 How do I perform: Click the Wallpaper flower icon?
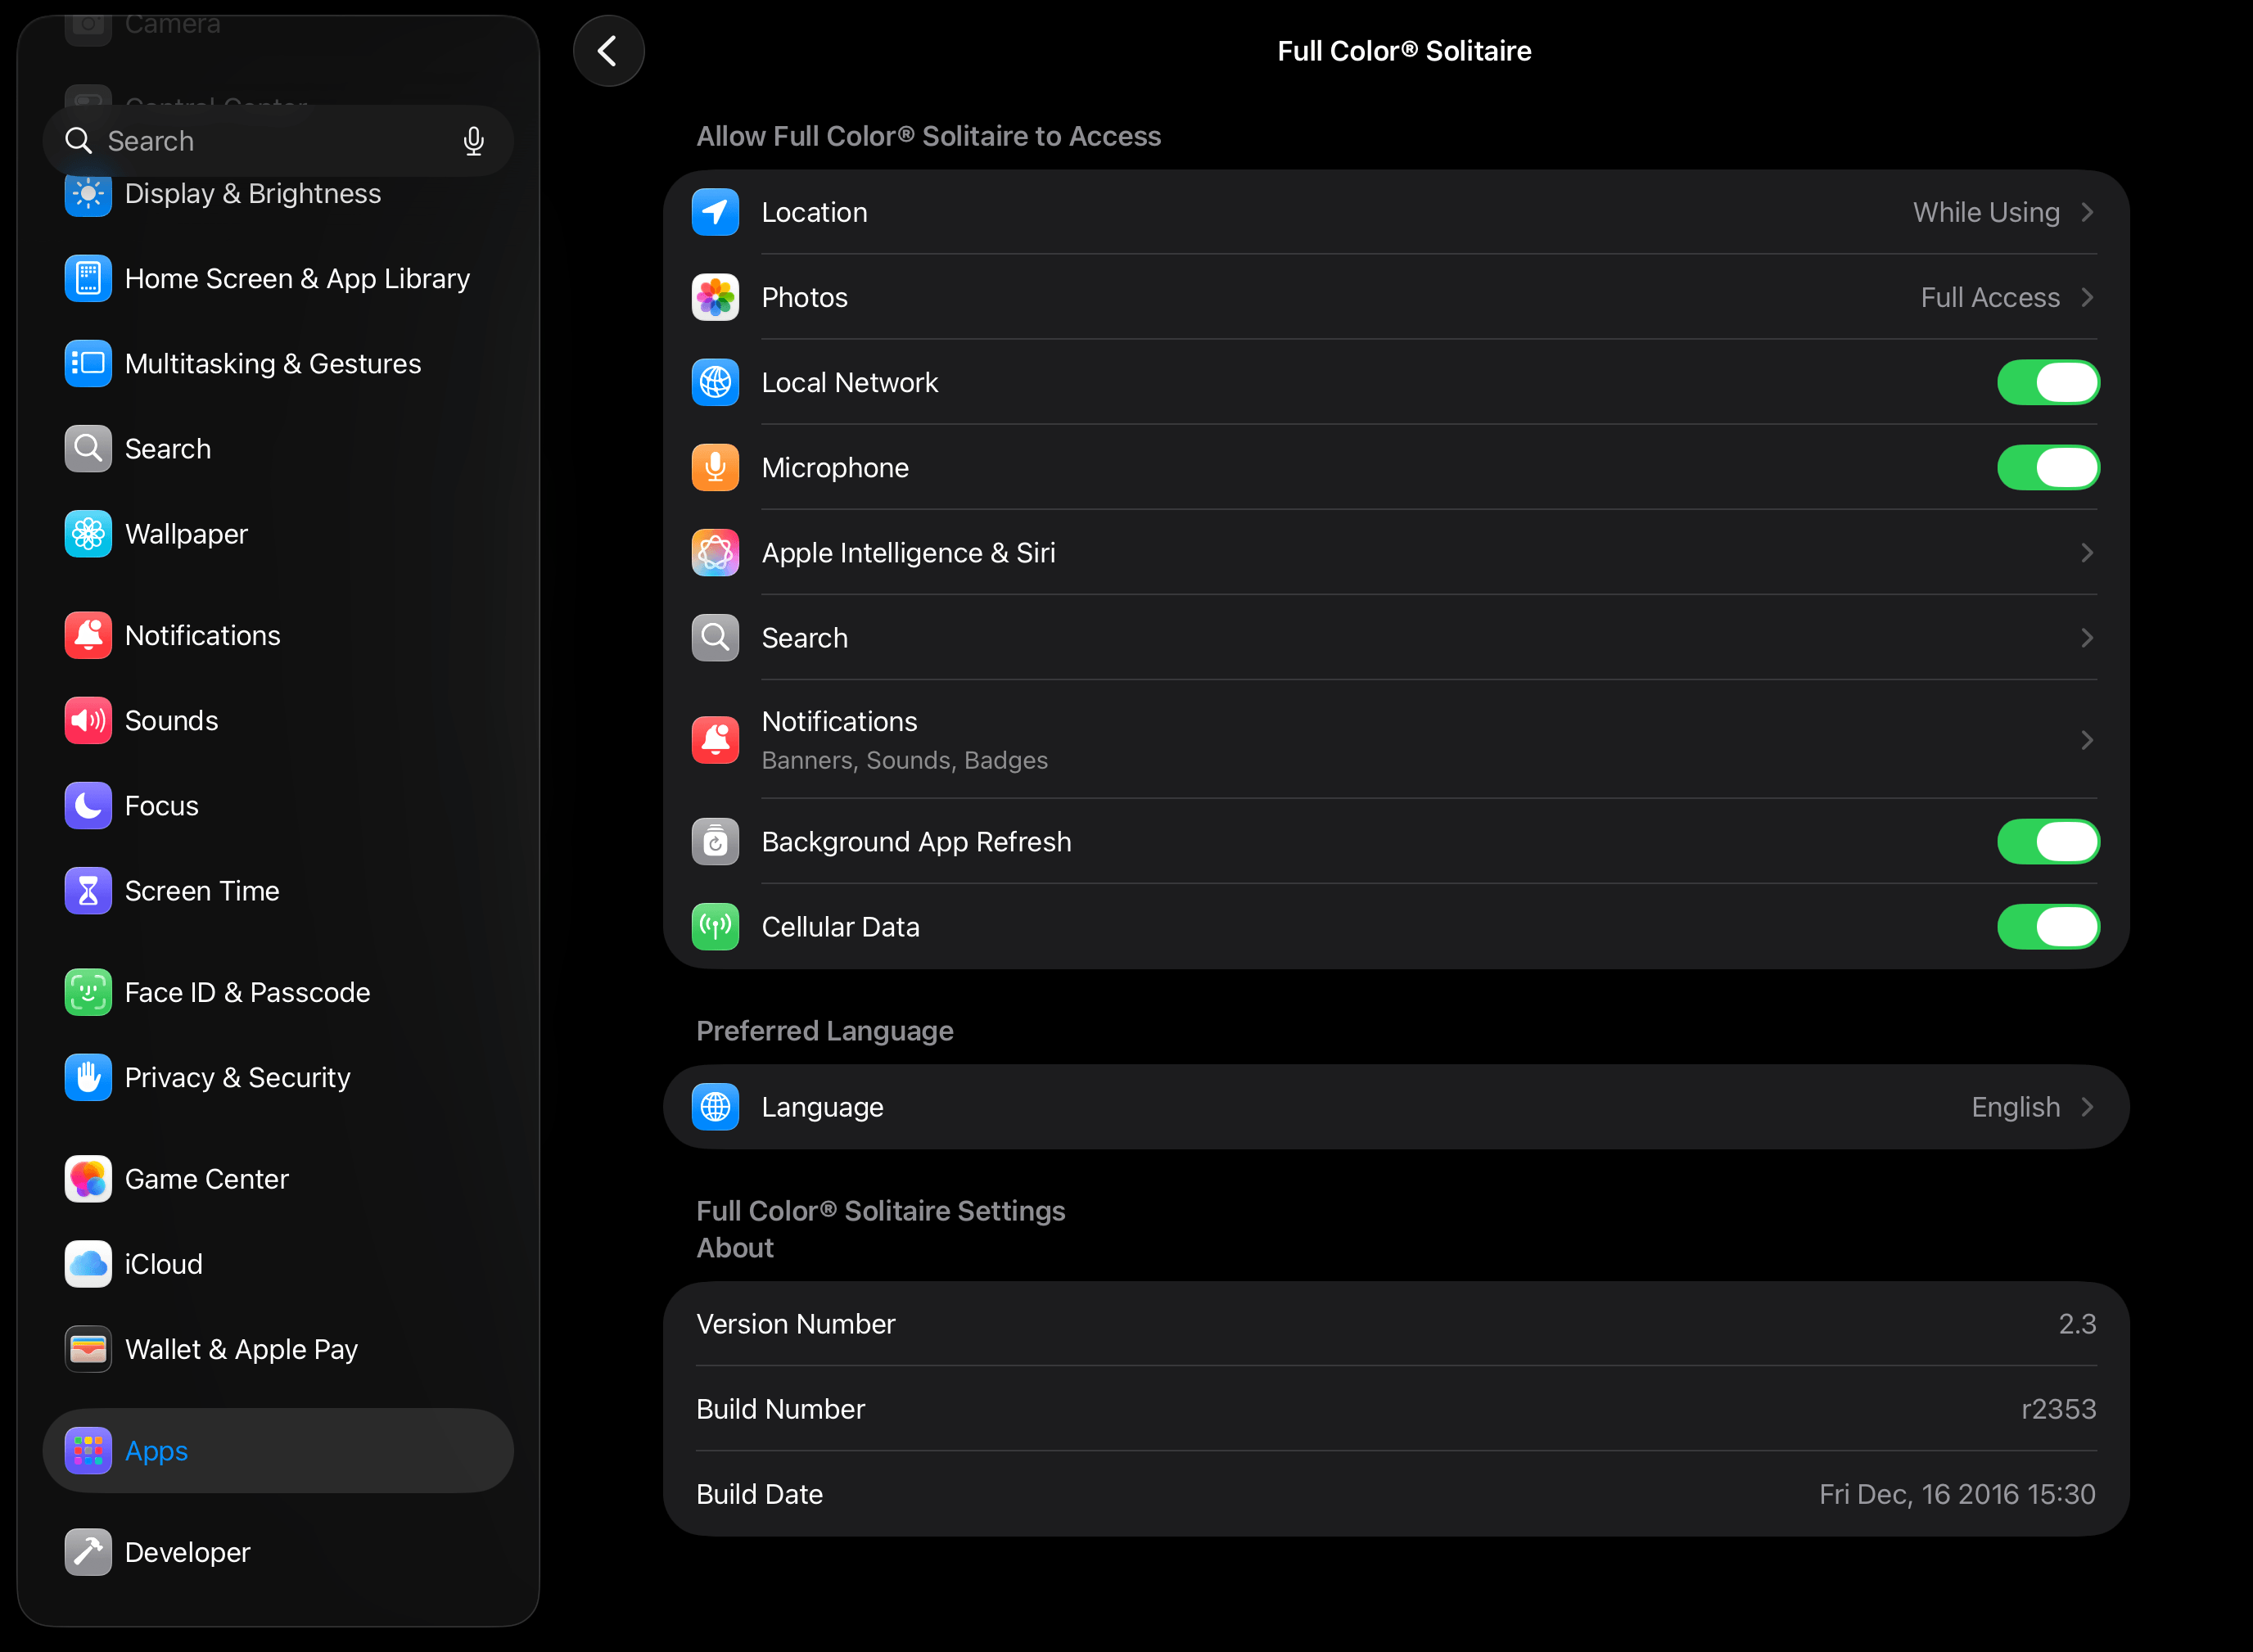[88, 534]
